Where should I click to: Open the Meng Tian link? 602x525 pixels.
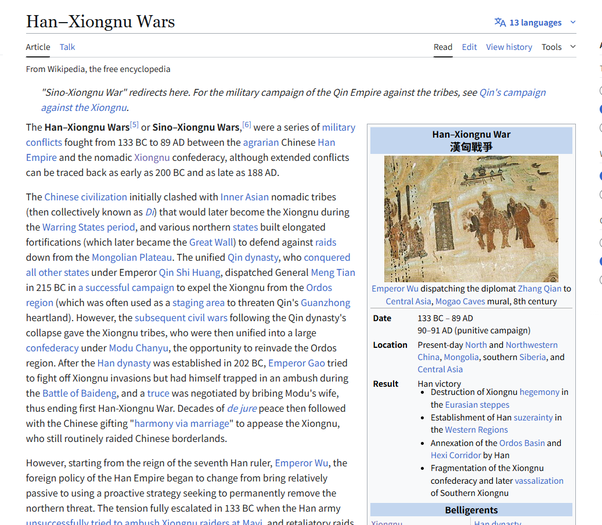[333, 273]
